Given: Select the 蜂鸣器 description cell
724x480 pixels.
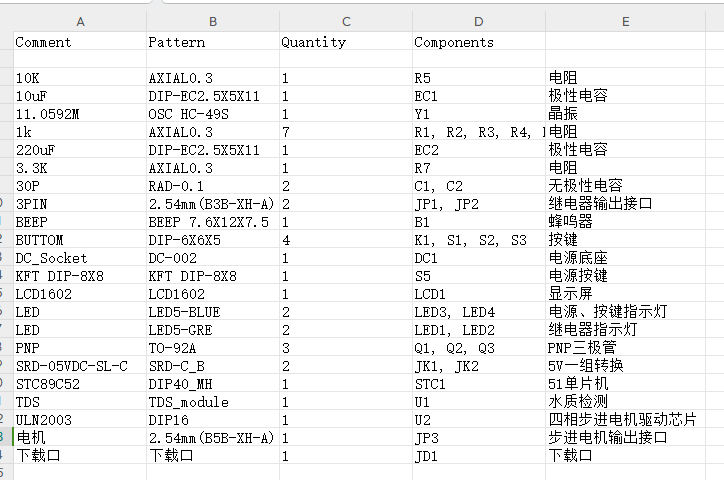Looking at the screenshot, I should [570, 222].
